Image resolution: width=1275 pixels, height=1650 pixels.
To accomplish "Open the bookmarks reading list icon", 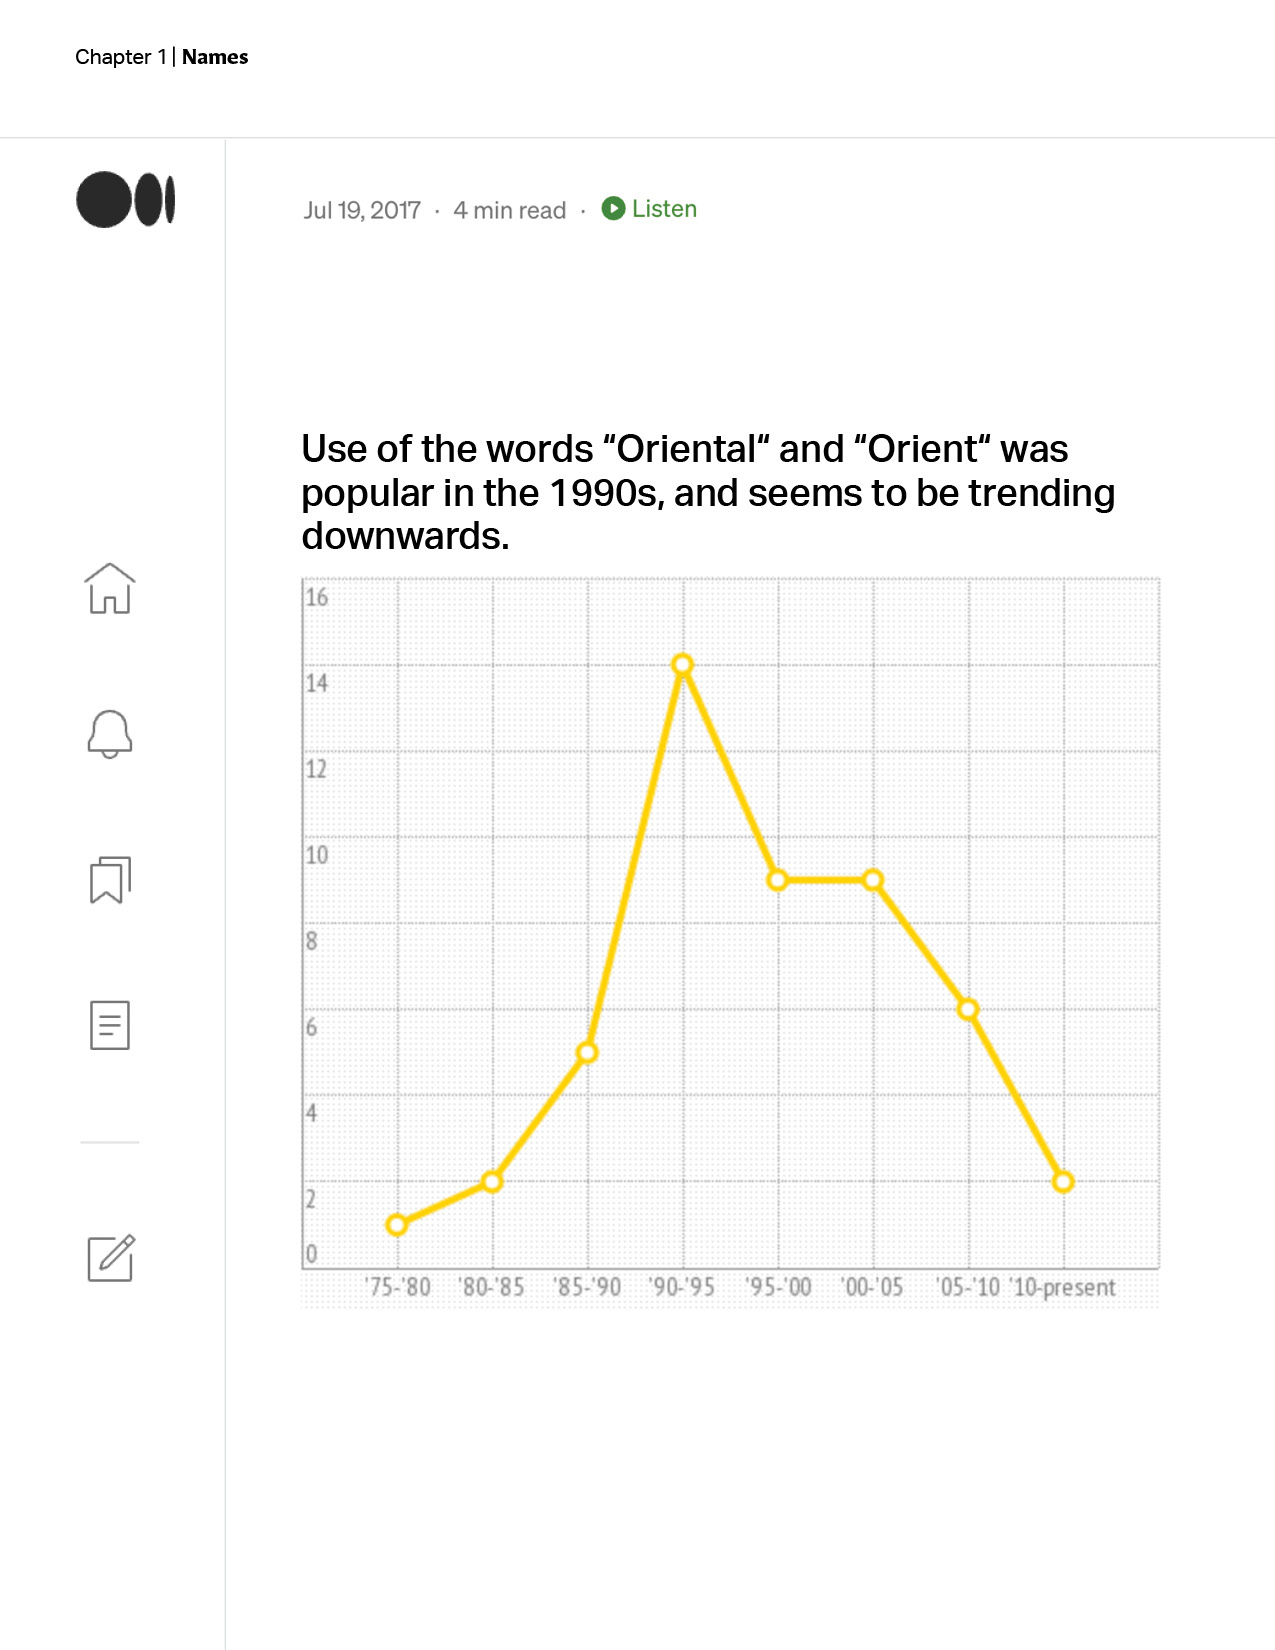I will coord(110,880).
